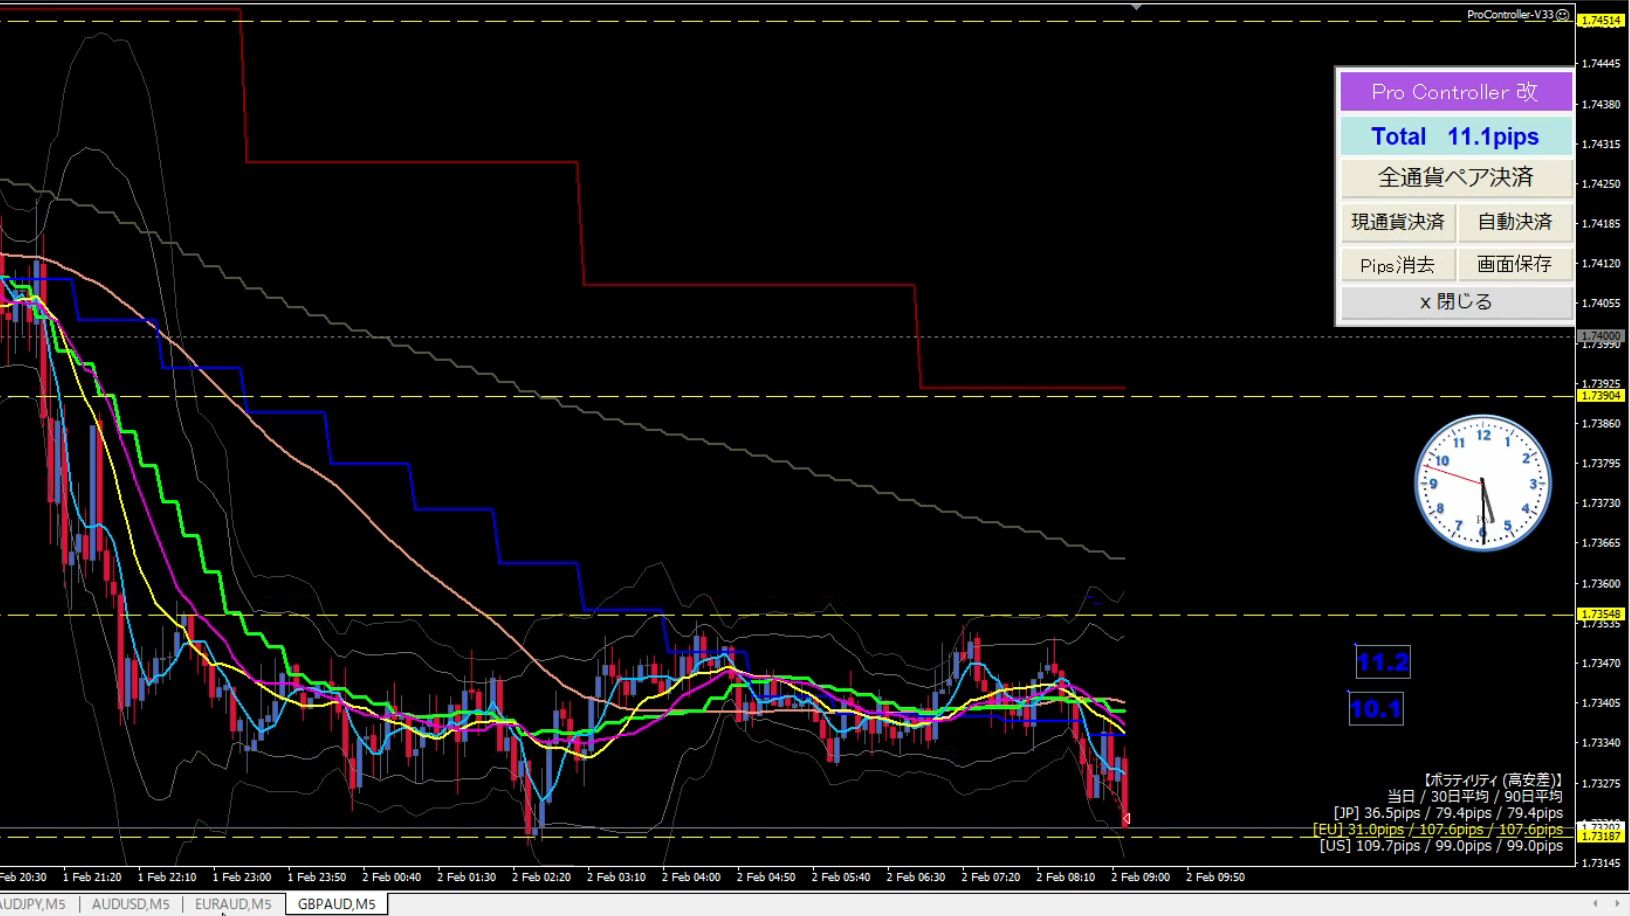
Task: Click the 2 Feb 09:00 time label
Action: (1140, 877)
